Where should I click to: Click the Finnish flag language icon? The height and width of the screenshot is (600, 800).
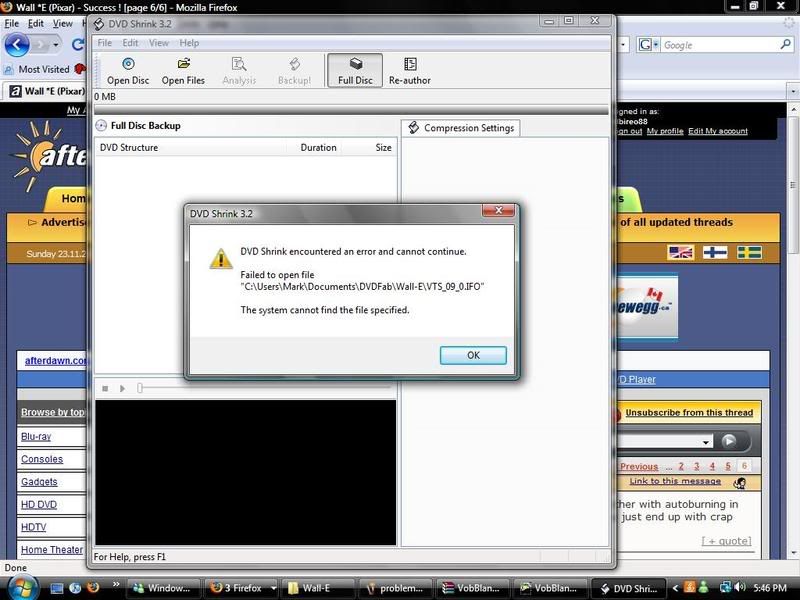coord(715,252)
